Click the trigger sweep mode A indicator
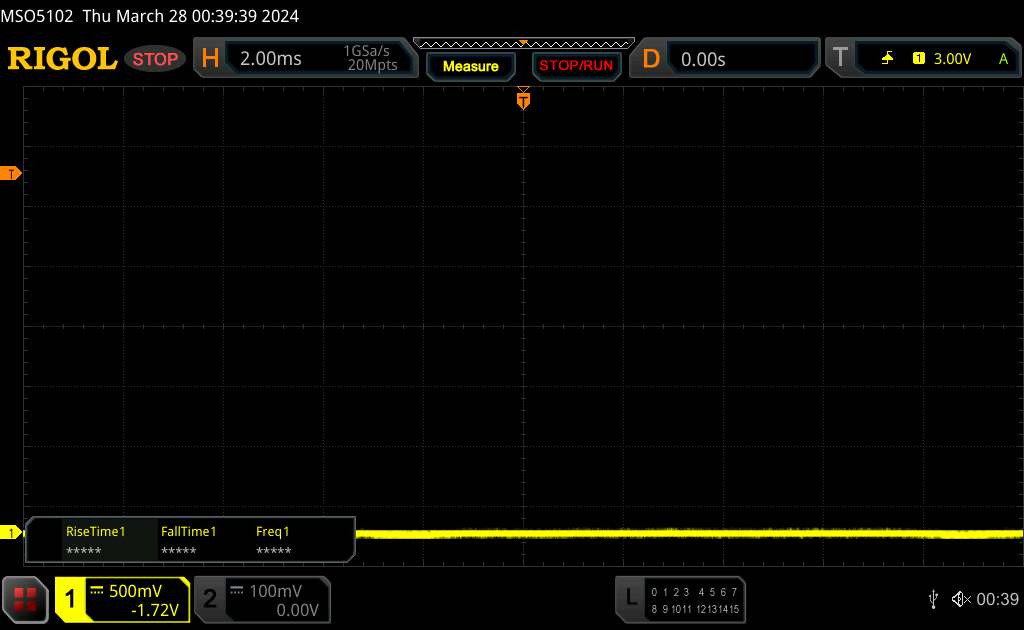This screenshot has height=630, width=1024. [x=1003, y=59]
